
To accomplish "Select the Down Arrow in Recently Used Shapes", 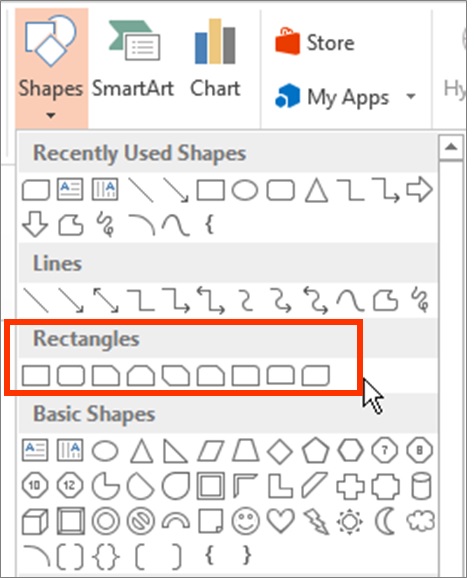I will click(x=35, y=224).
